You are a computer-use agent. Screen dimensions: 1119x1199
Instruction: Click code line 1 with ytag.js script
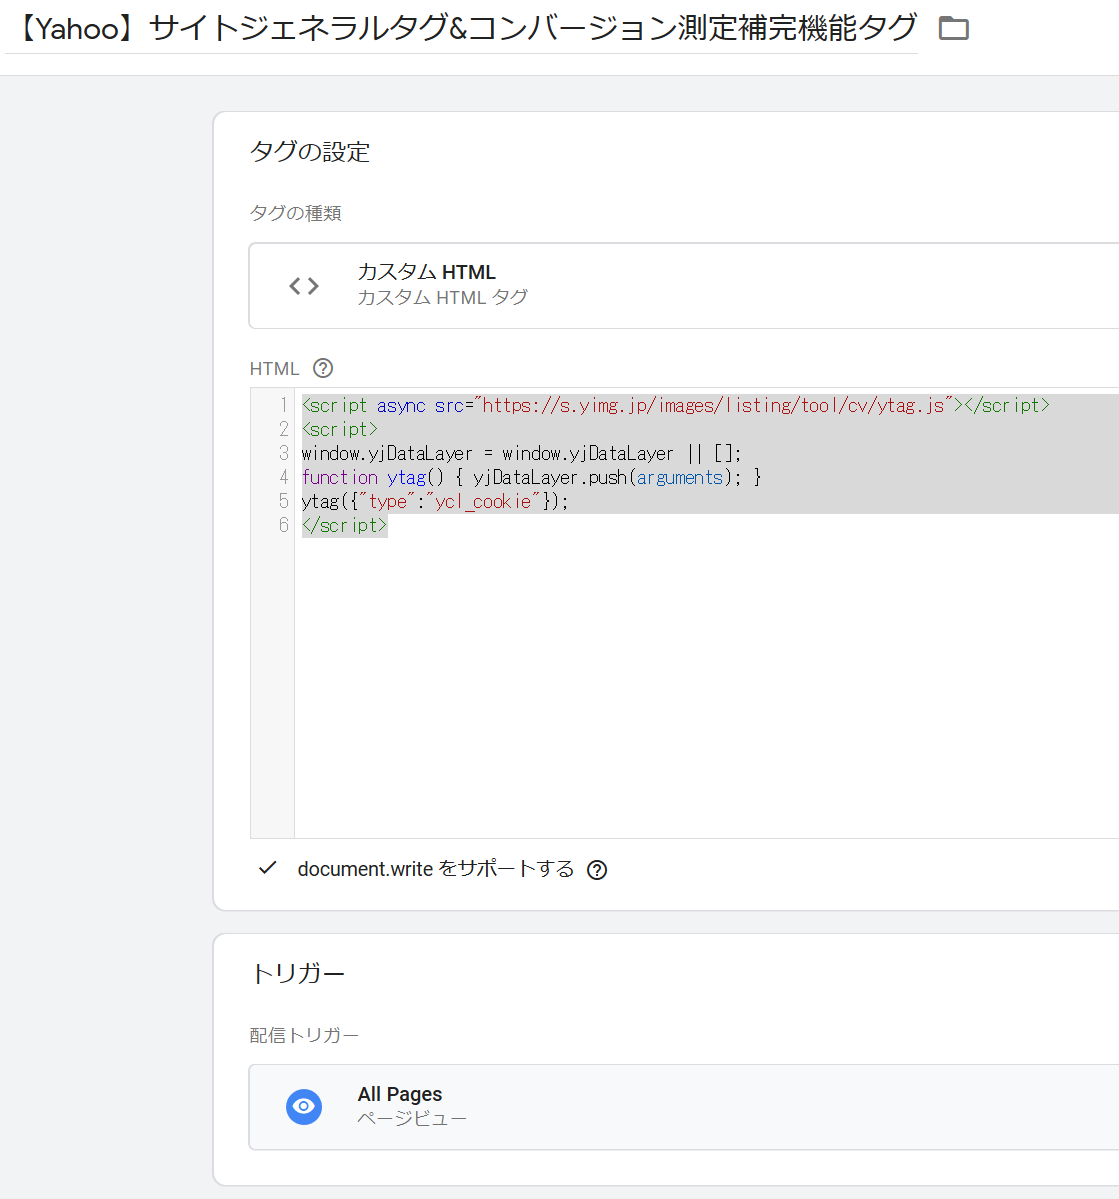675,405
